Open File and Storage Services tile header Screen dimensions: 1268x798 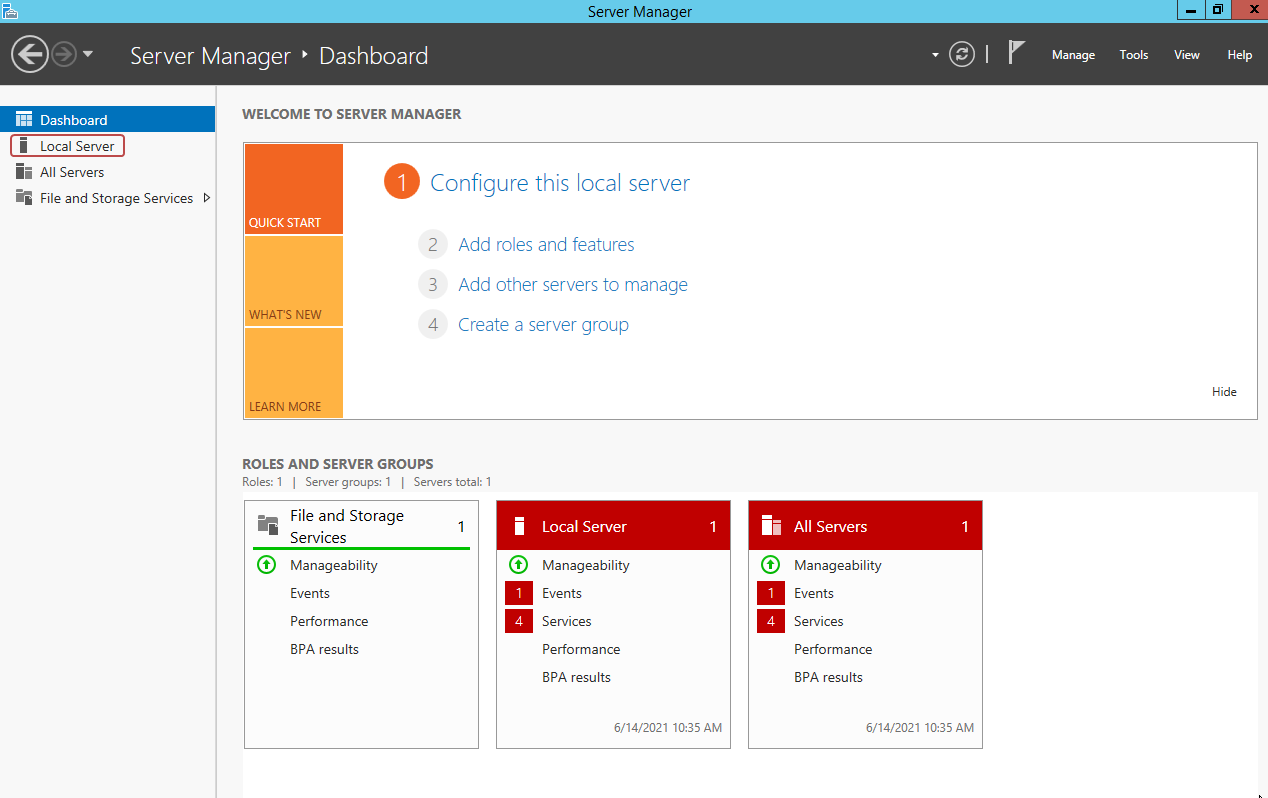(361, 526)
